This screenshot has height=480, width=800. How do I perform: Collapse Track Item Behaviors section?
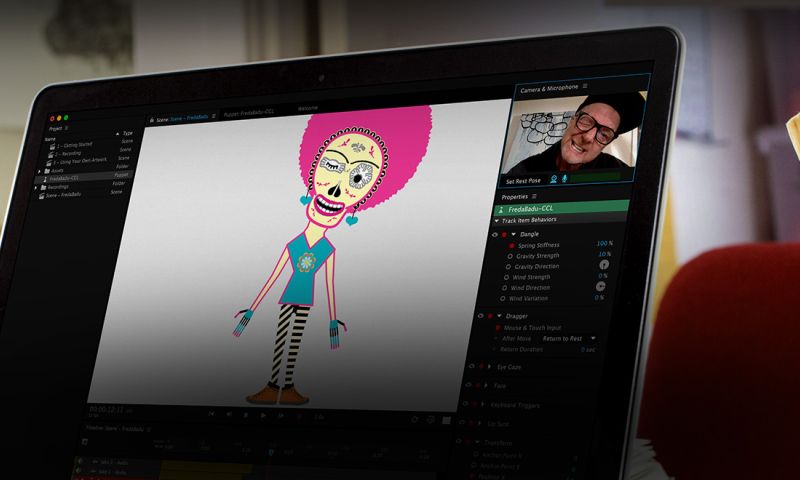497,221
